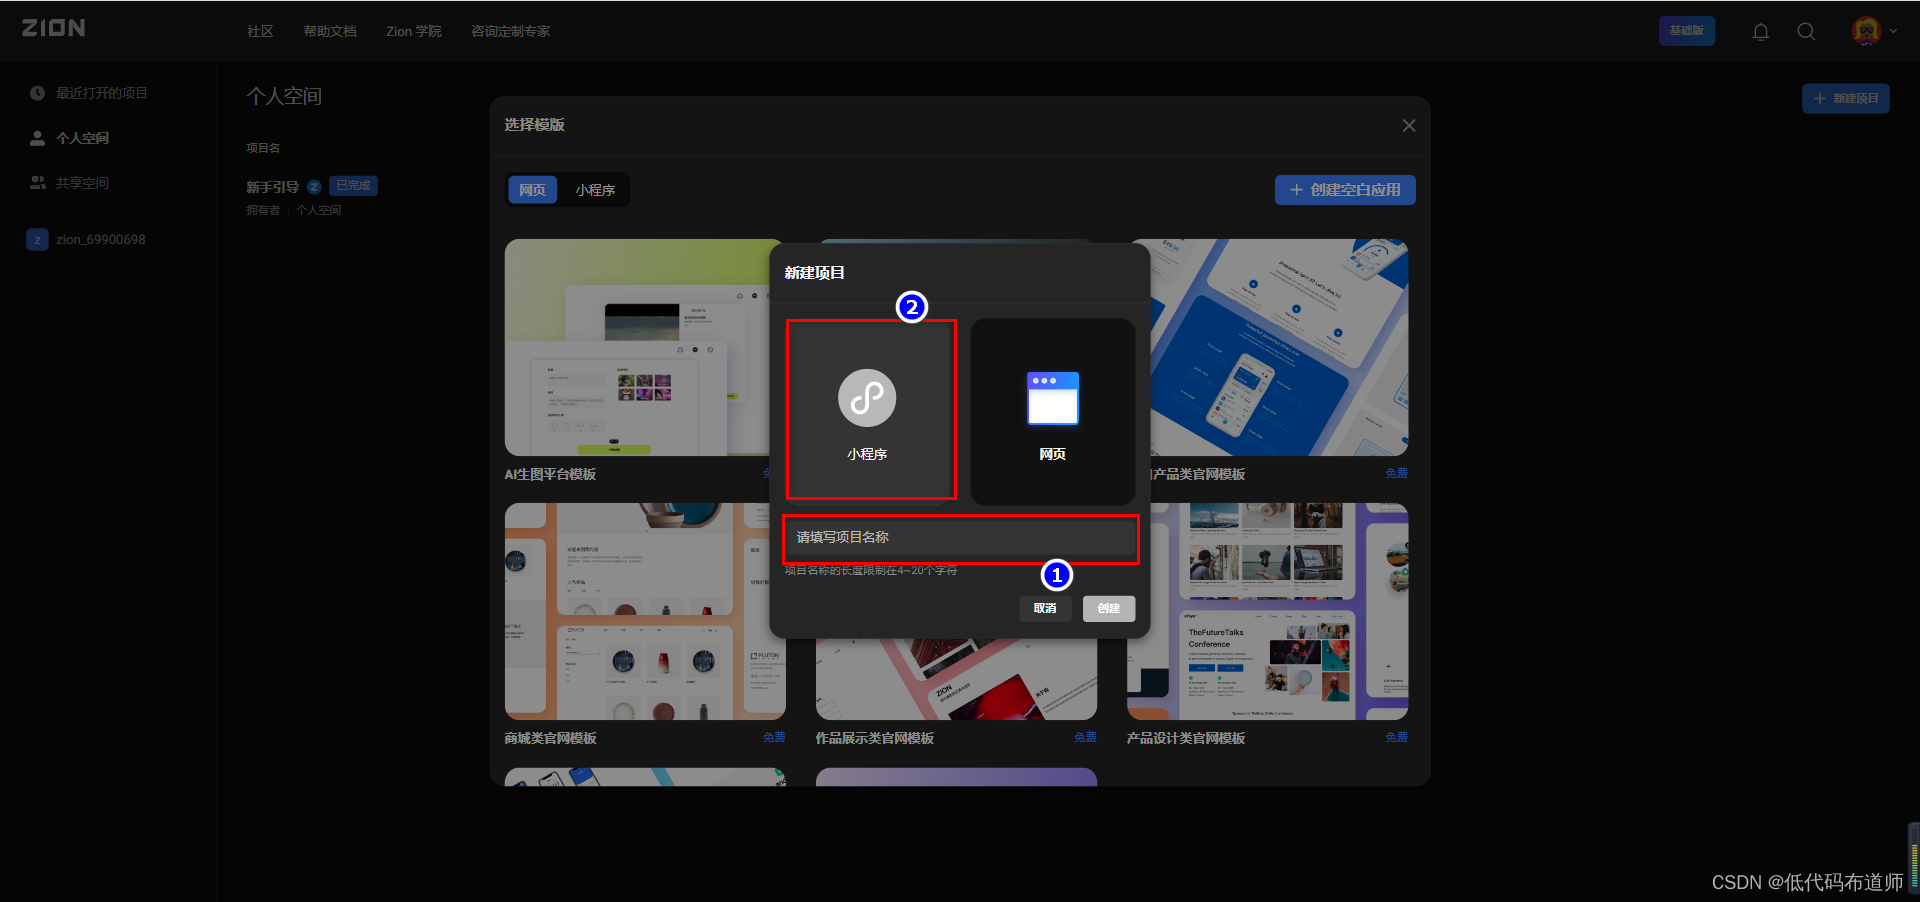Click the ZION logo

[54, 28]
